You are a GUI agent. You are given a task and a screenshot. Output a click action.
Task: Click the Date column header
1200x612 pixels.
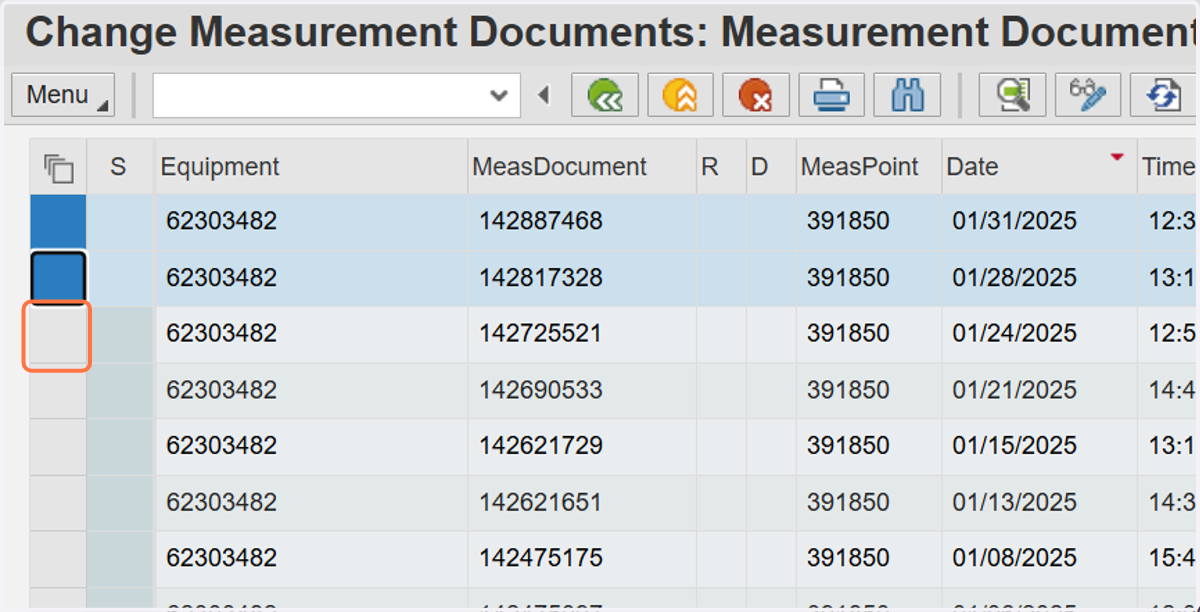[x=1039, y=167]
